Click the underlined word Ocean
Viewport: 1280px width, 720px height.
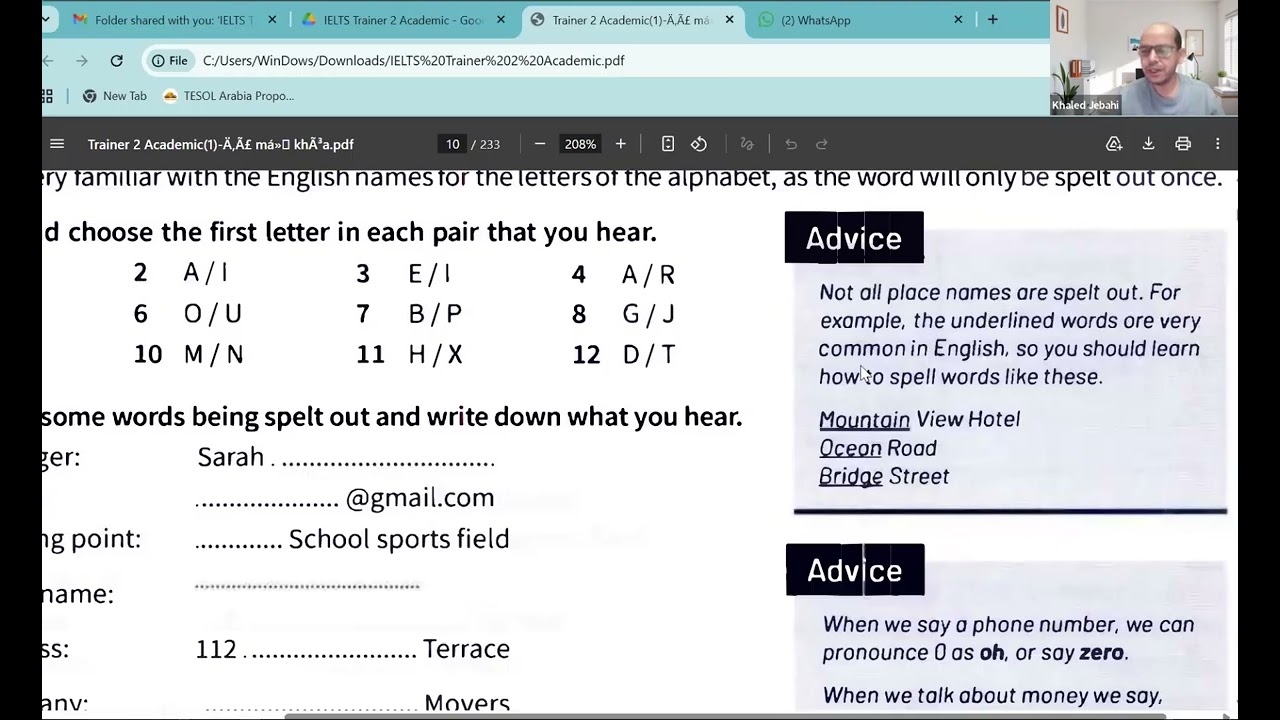coord(850,448)
